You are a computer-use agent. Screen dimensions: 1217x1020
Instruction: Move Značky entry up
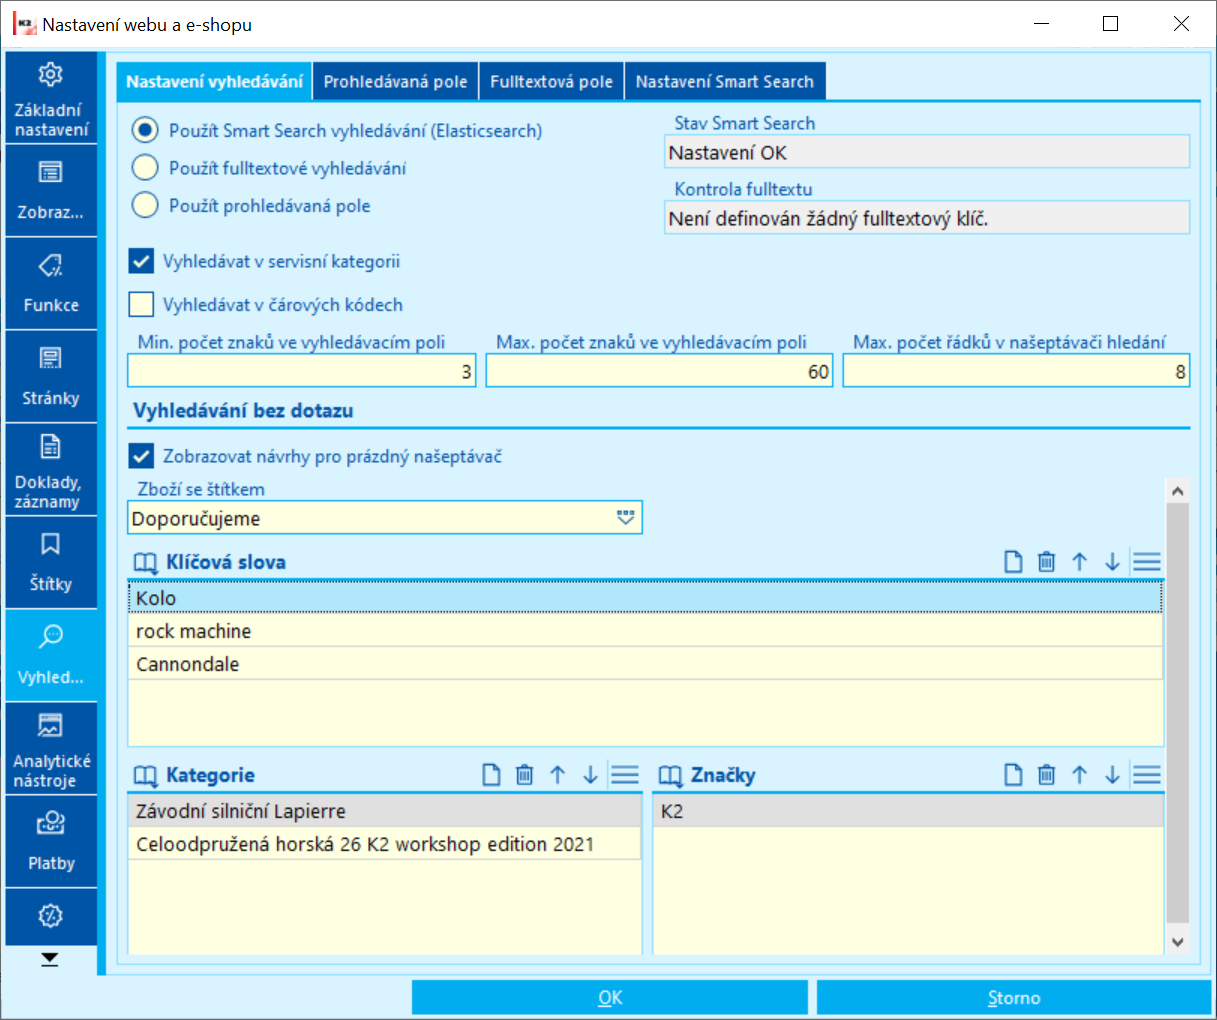[1079, 775]
